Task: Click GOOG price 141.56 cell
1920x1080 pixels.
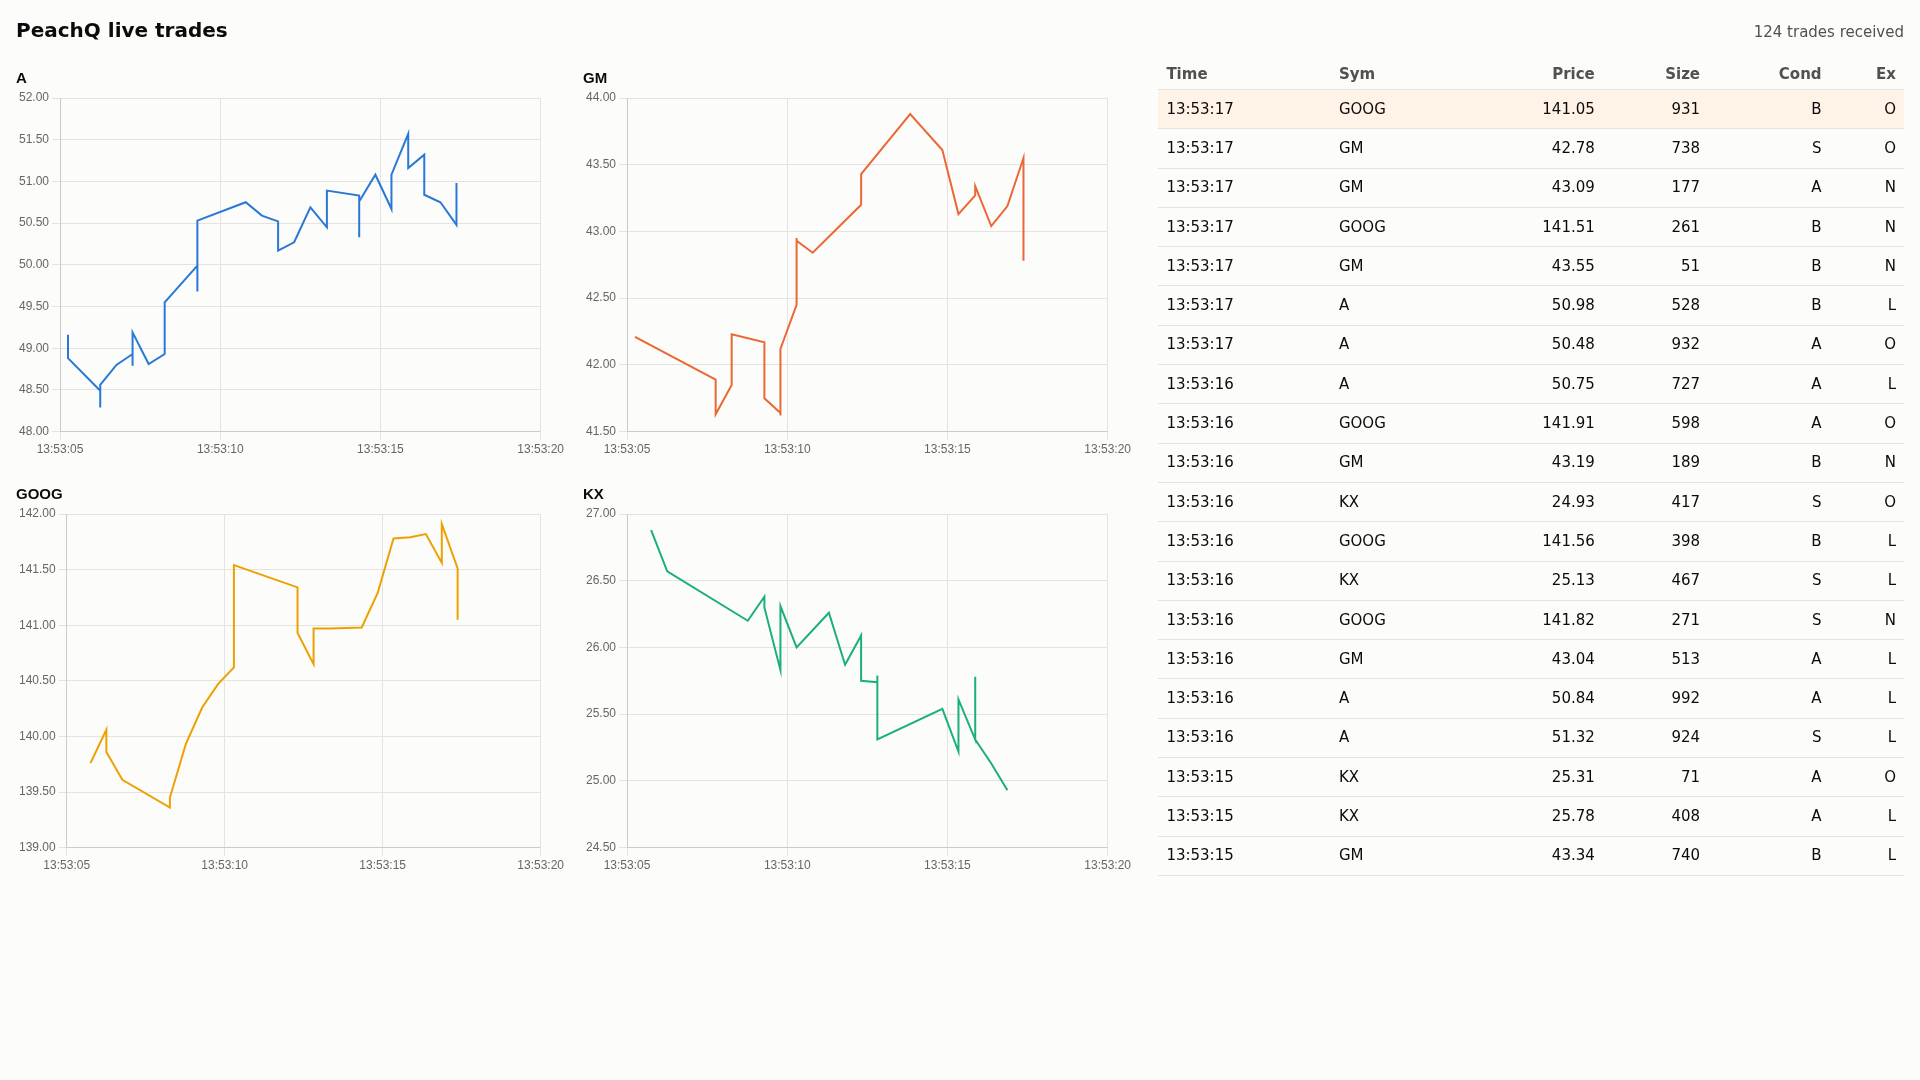Action: [1568, 541]
